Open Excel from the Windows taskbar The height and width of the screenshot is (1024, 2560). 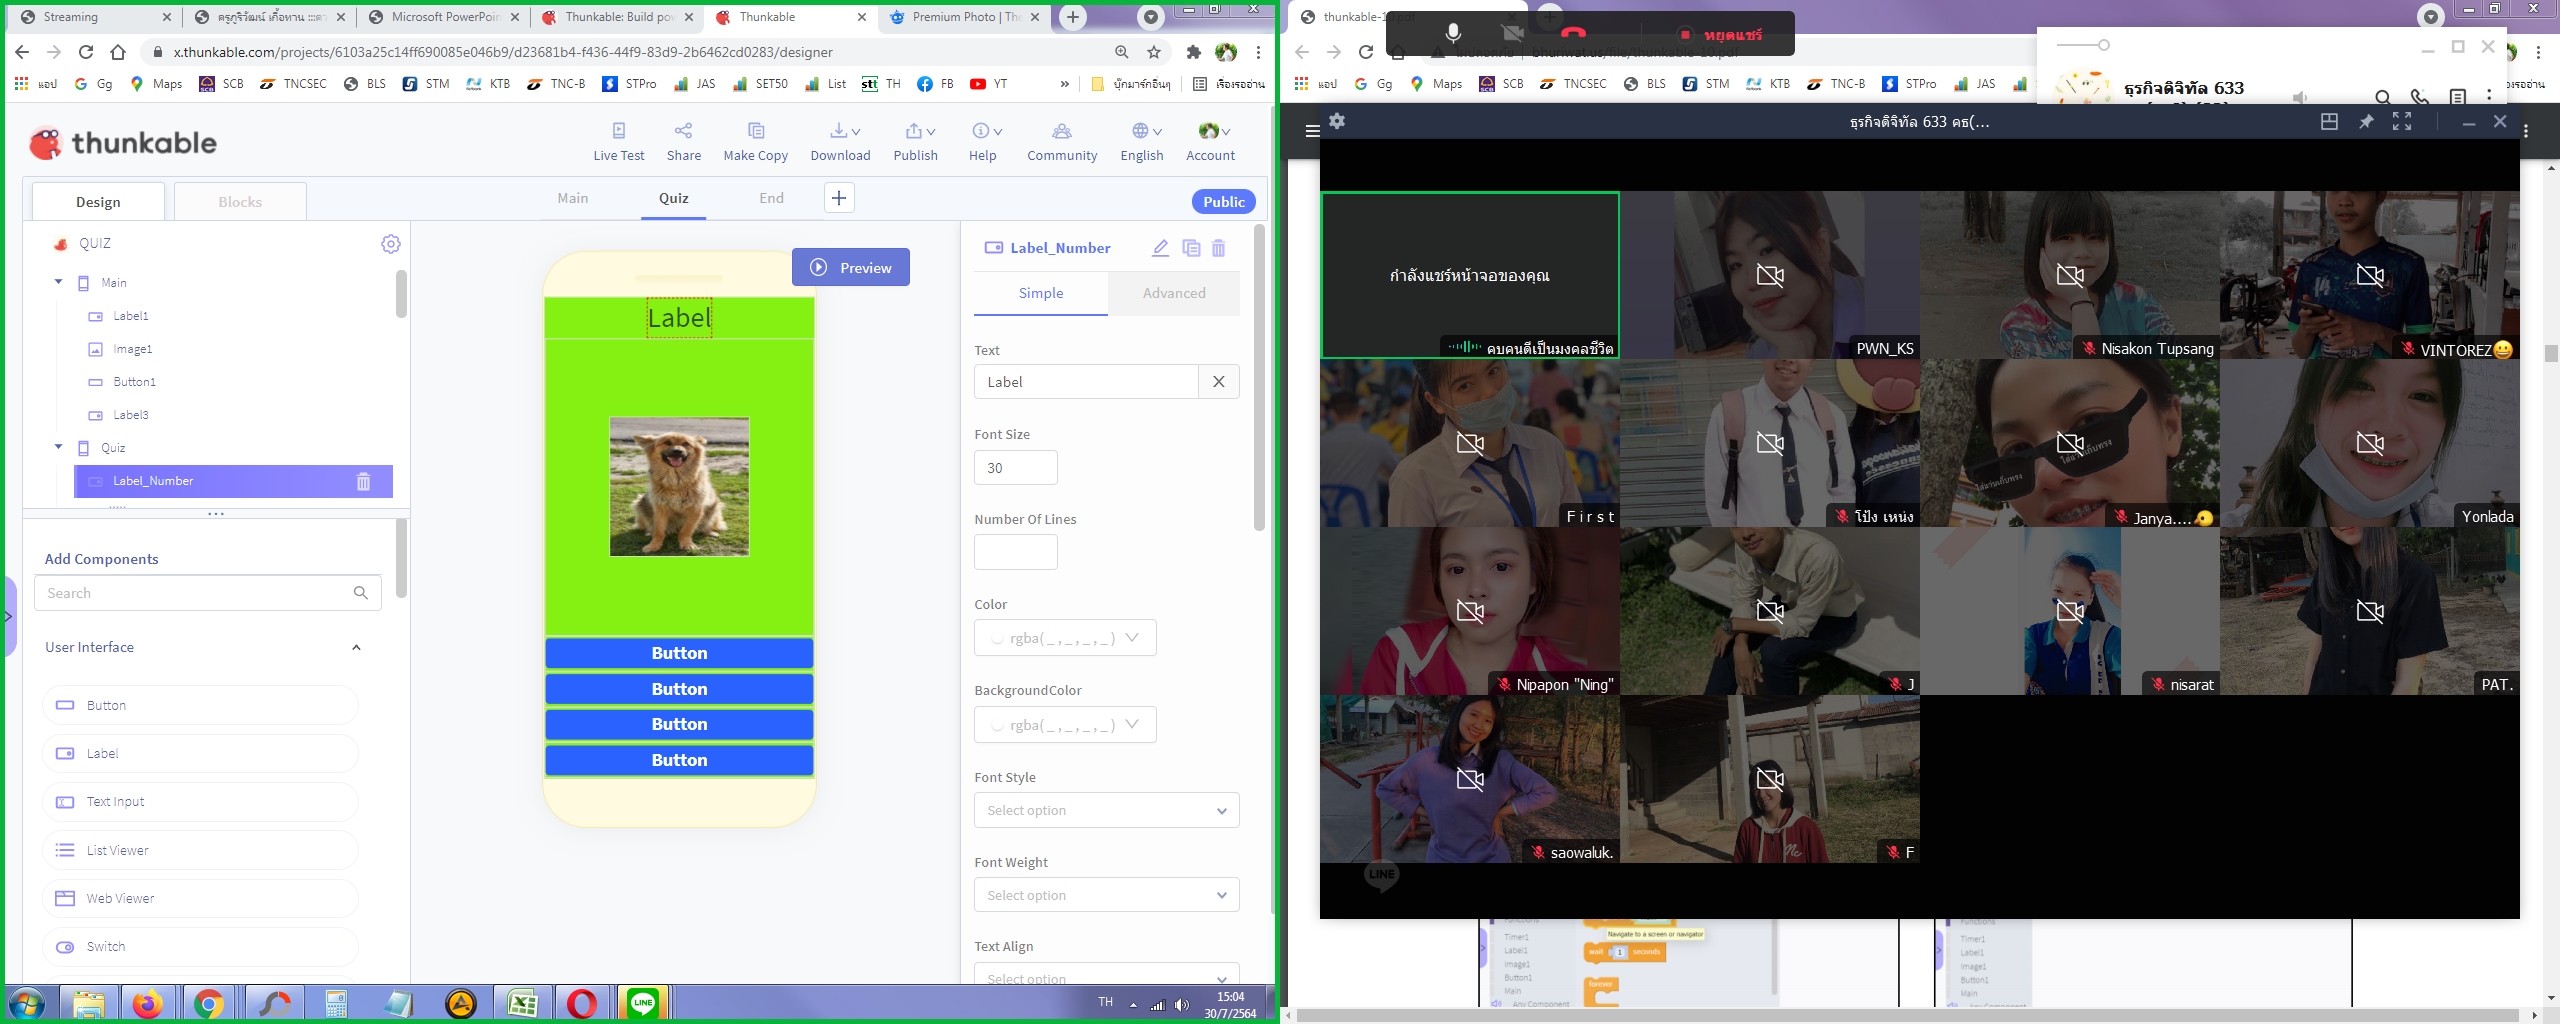pyautogui.click(x=522, y=1003)
